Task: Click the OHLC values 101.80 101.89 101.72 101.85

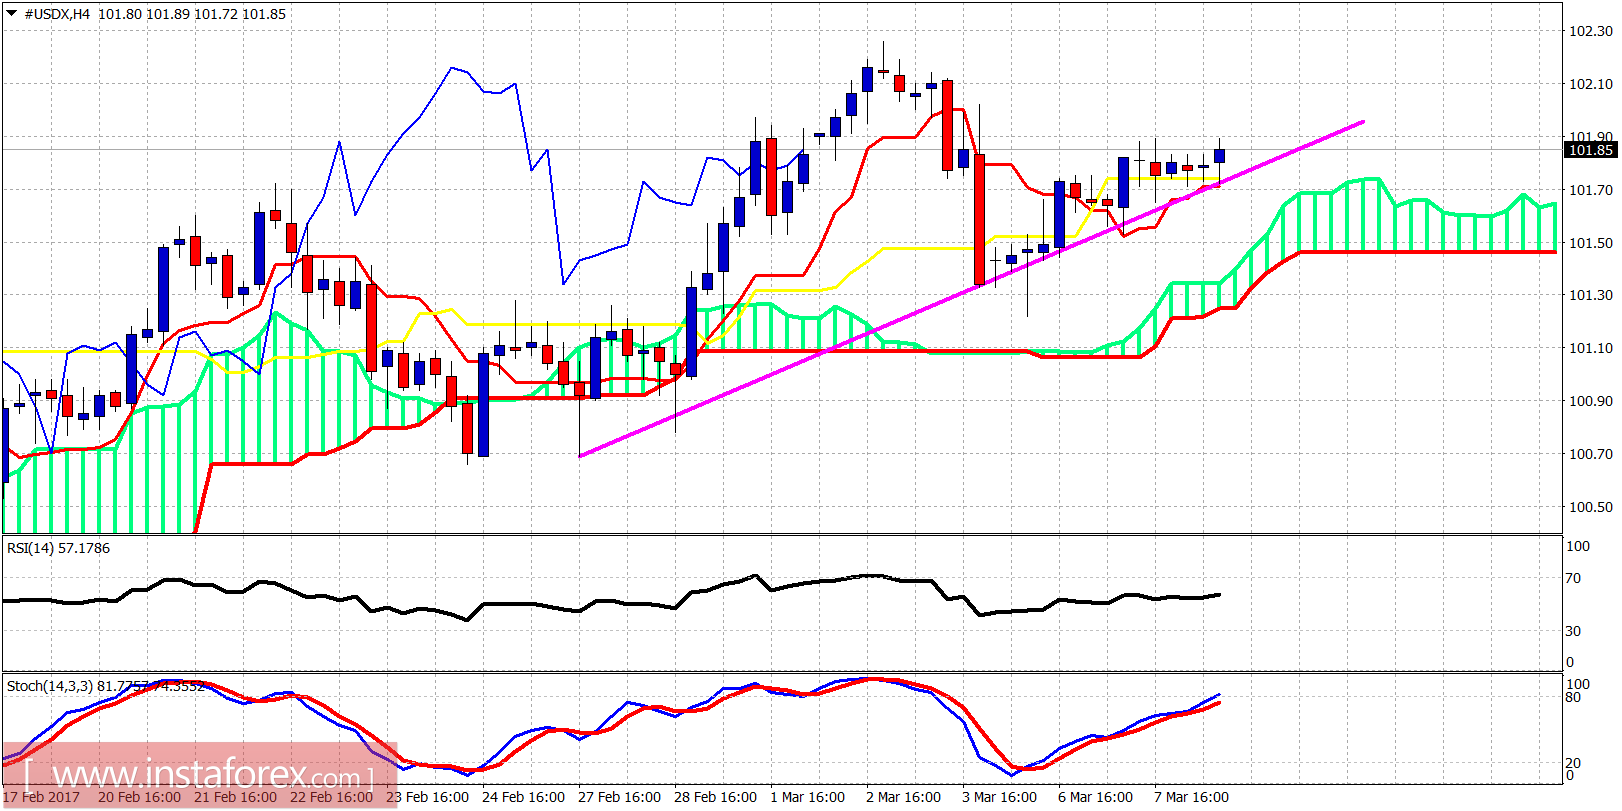Action: (x=192, y=14)
